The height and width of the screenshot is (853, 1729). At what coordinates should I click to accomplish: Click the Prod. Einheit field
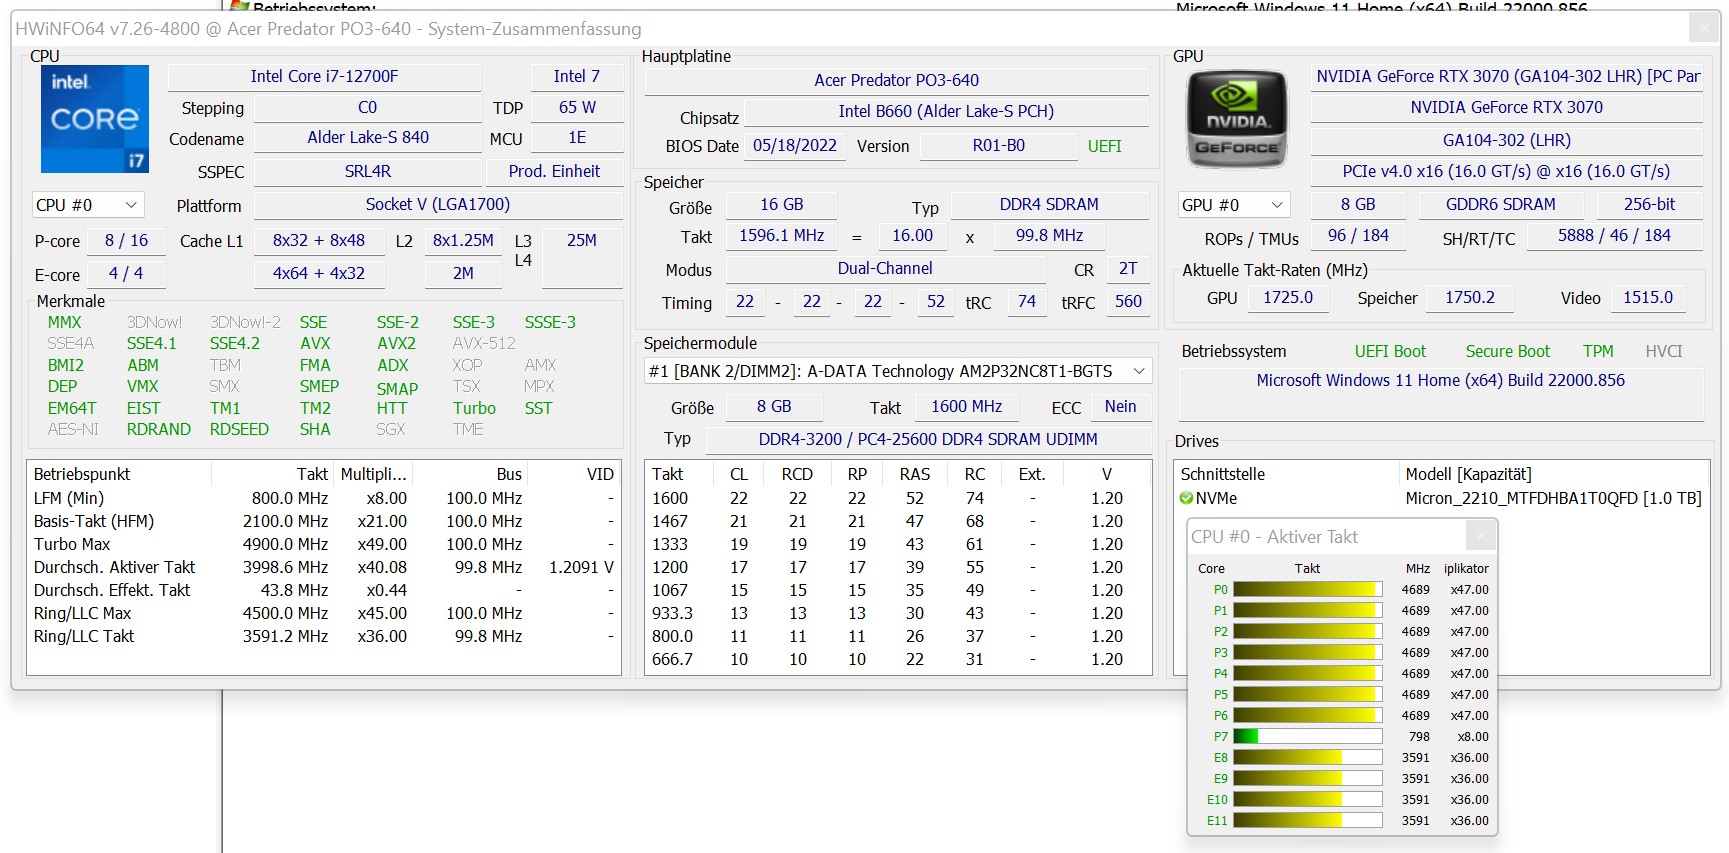click(554, 171)
